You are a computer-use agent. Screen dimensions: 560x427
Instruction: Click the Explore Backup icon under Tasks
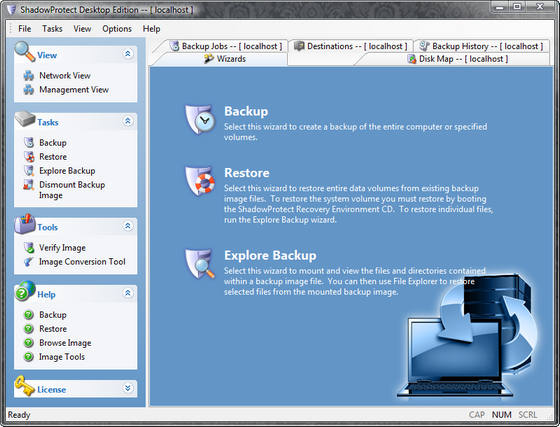29,170
